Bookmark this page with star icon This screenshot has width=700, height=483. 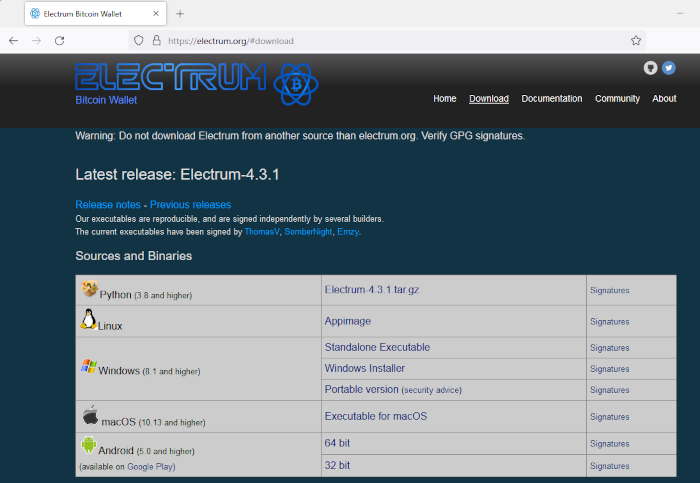636,41
